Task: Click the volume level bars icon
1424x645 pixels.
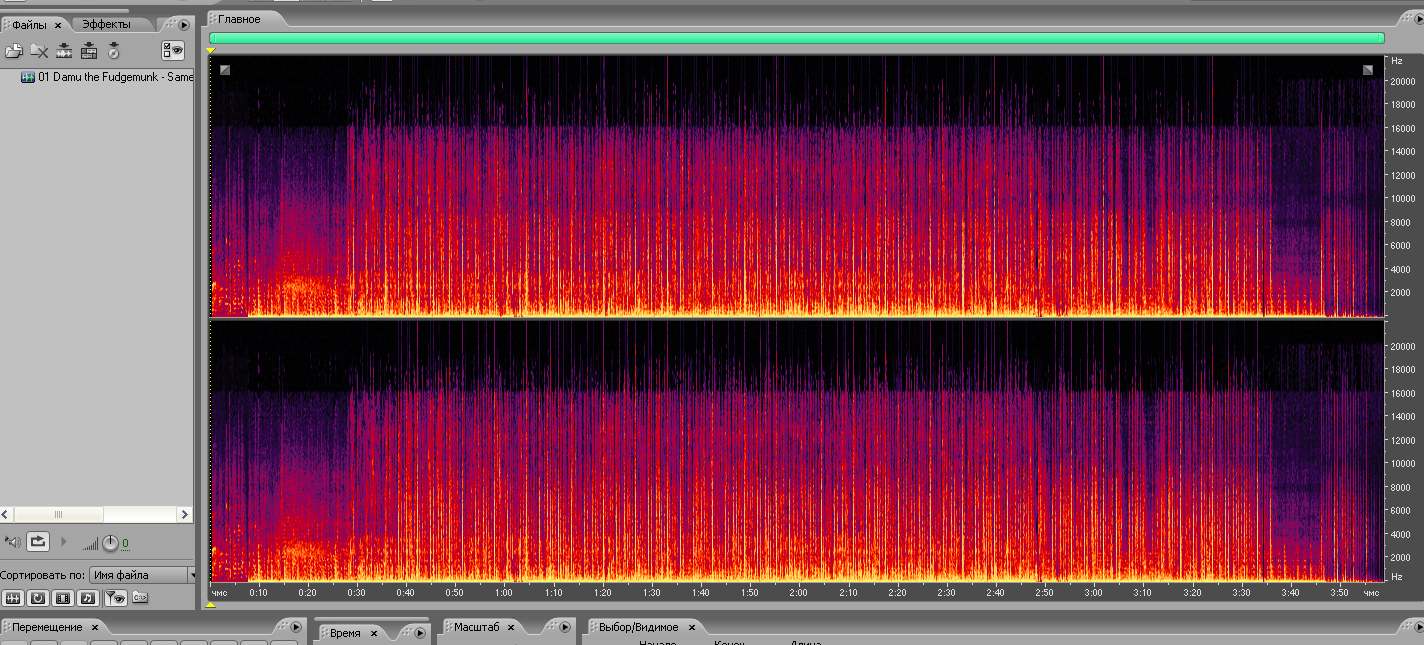Action: click(90, 544)
